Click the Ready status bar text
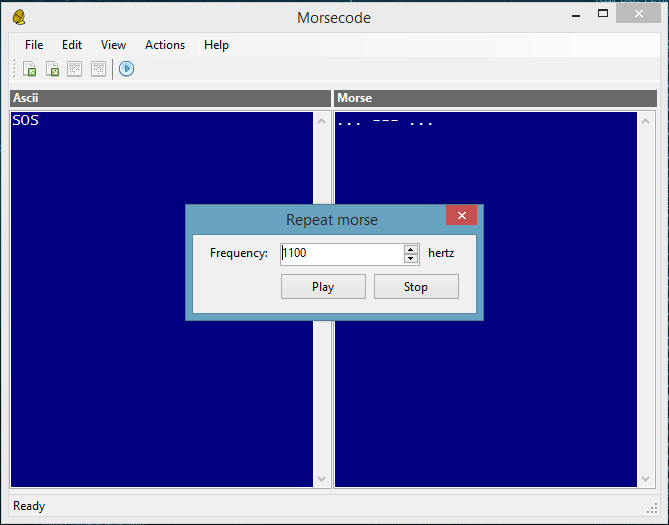 29,506
